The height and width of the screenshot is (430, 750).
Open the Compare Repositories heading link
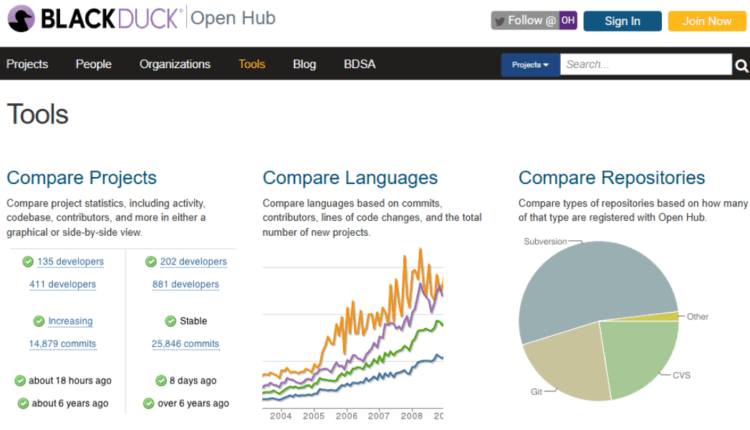pyautogui.click(x=612, y=177)
